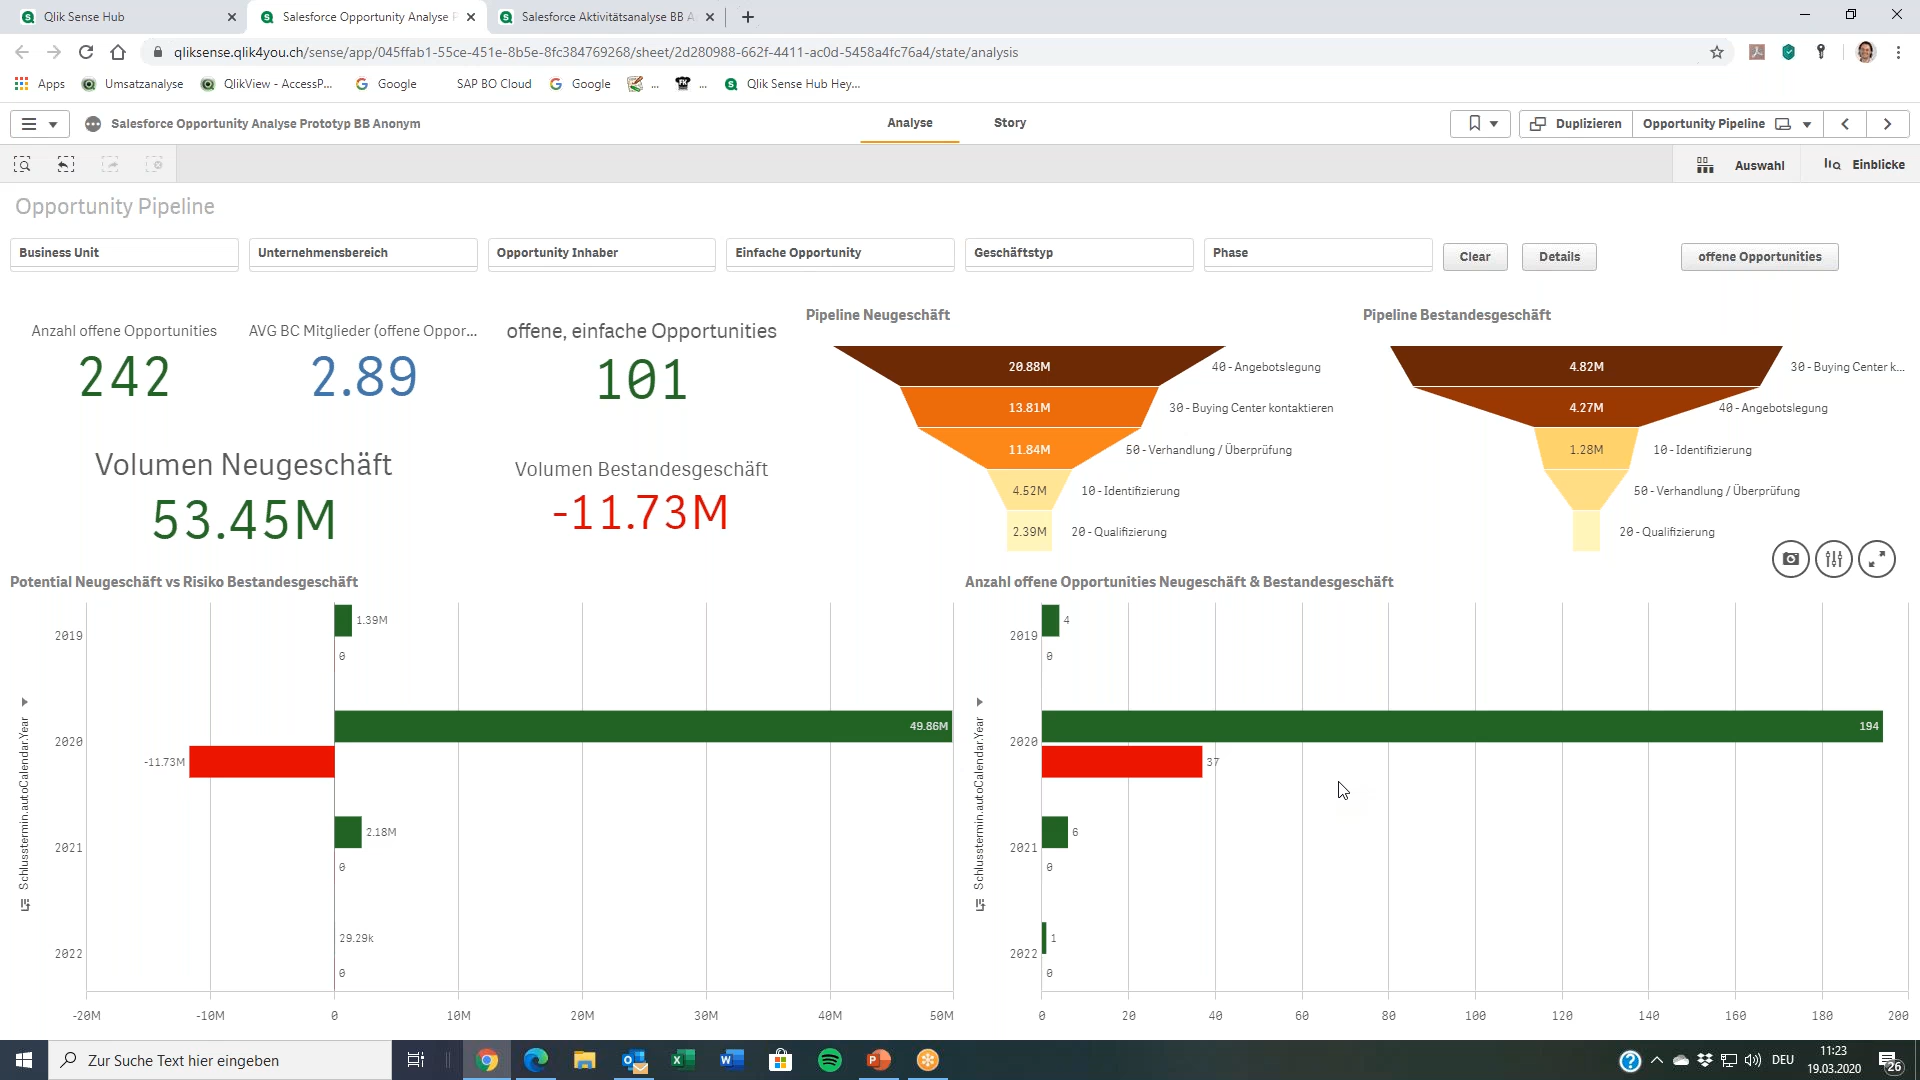Expand the right chart's year dimension arrow
The height and width of the screenshot is (1080, 1920).
point(980,702)
